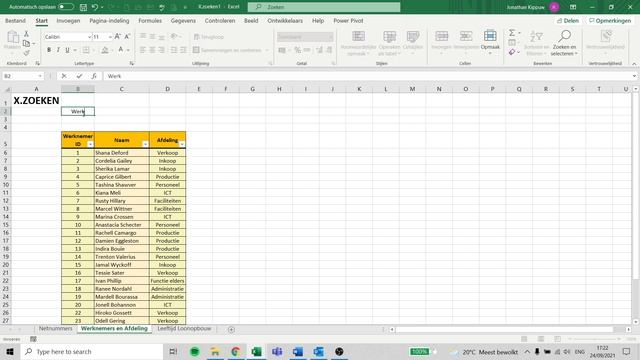The width and height of the screenshot is (640, 360).
Task: Toggle Italic formatting
Action: [58, 50]
